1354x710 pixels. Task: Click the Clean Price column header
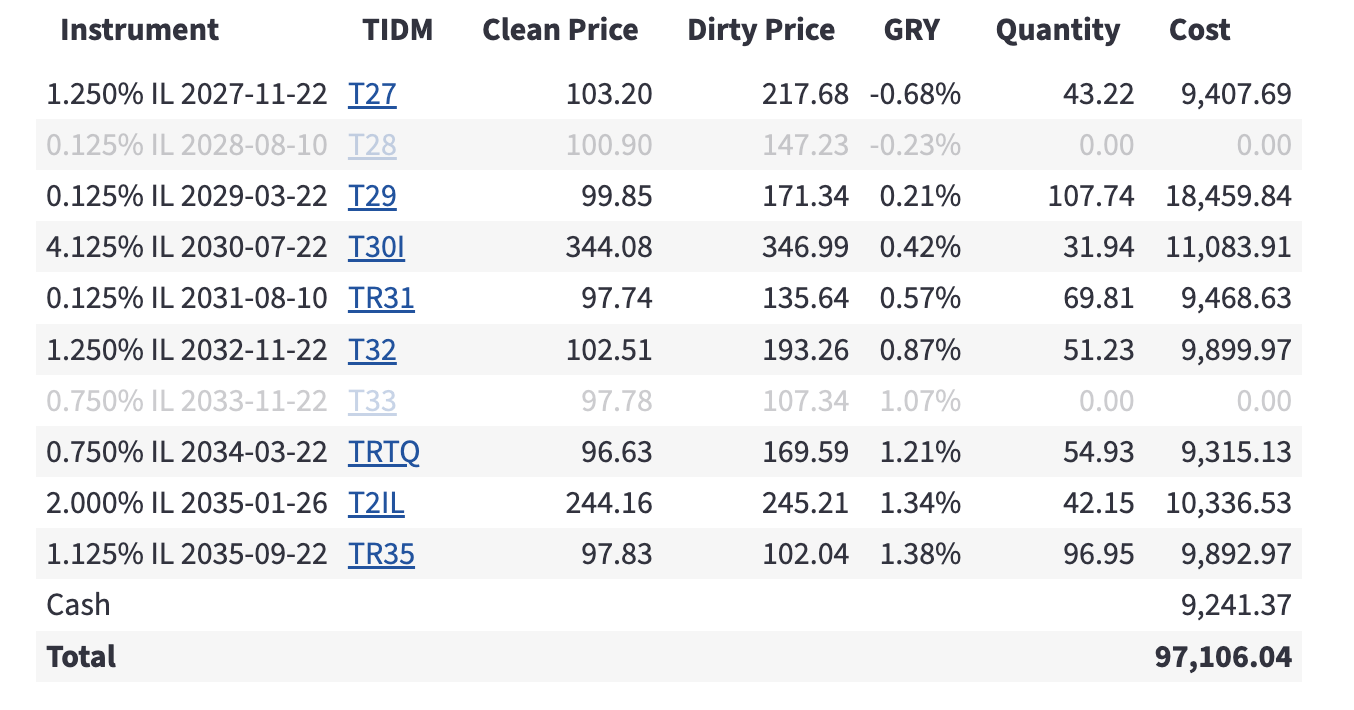coord(560,30)
